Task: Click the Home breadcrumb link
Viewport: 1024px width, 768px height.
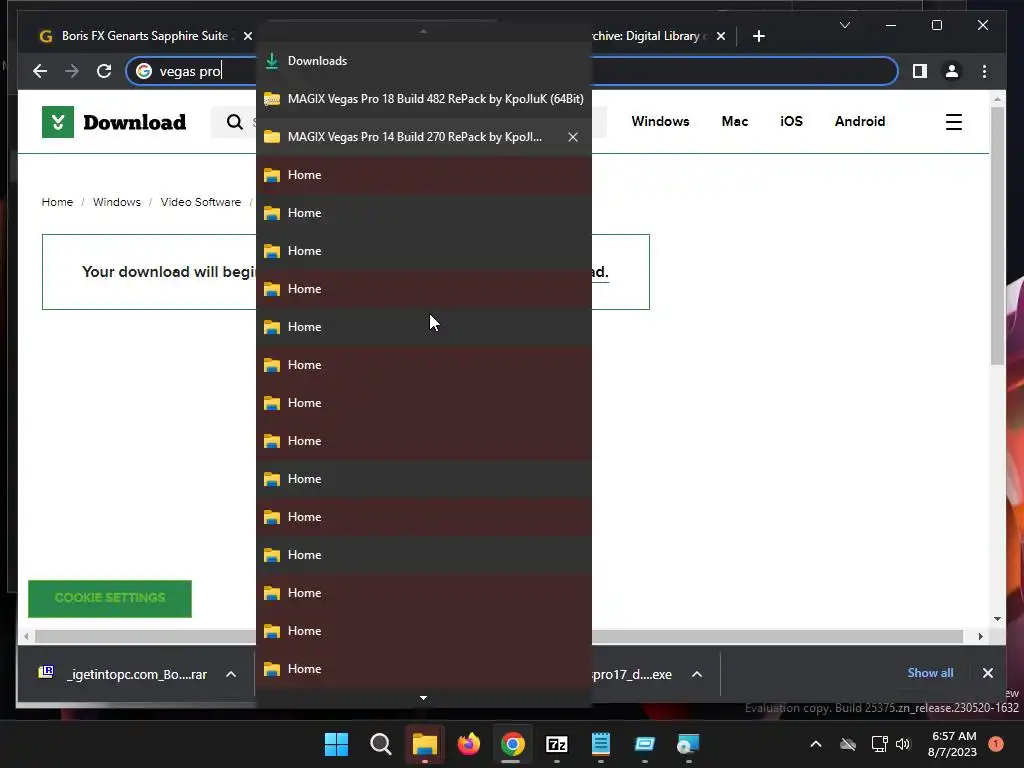Action: click(x=57, y=202)
